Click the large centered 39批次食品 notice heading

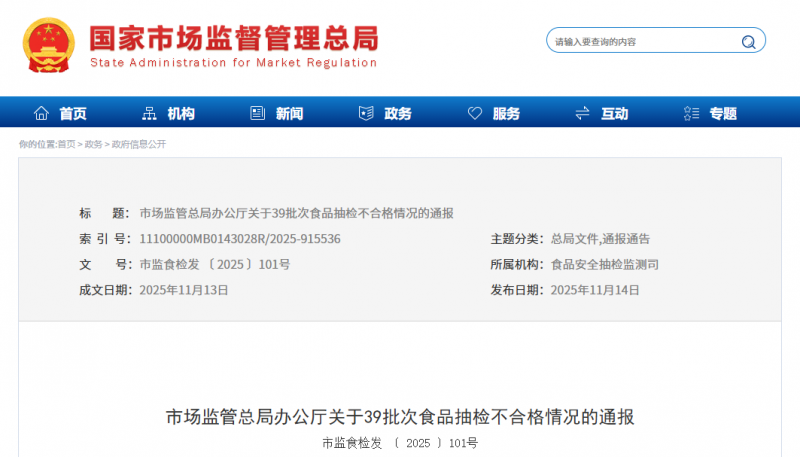pyautogui.click(x=400, y=417)
